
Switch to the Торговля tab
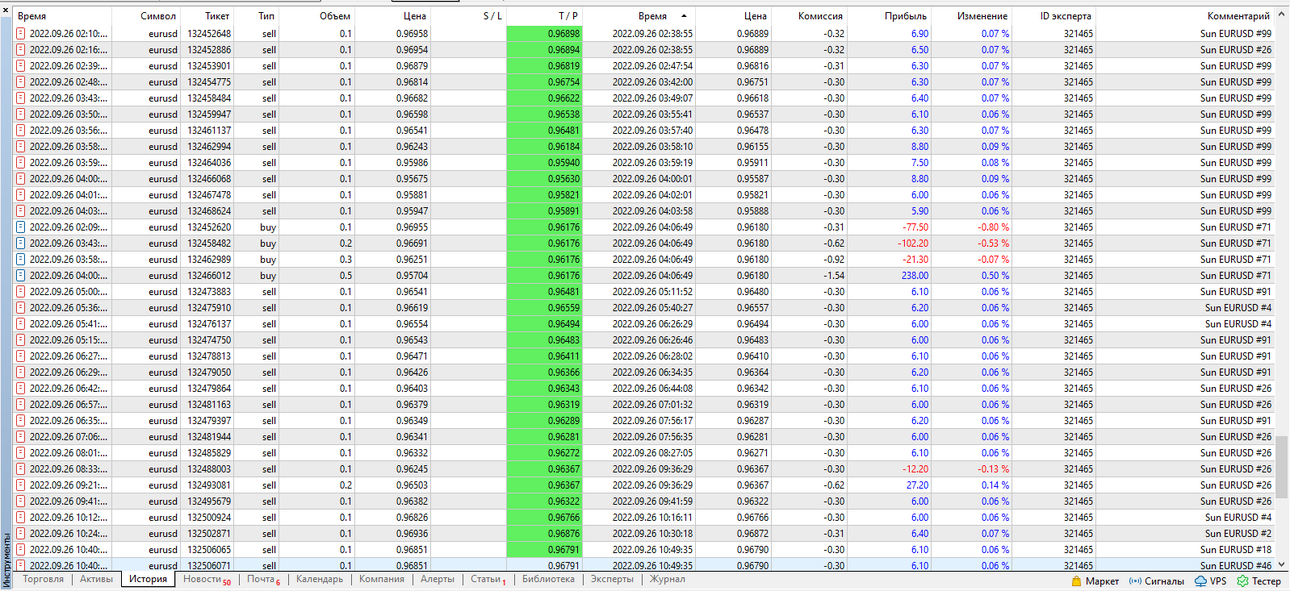tap(43, 579)
